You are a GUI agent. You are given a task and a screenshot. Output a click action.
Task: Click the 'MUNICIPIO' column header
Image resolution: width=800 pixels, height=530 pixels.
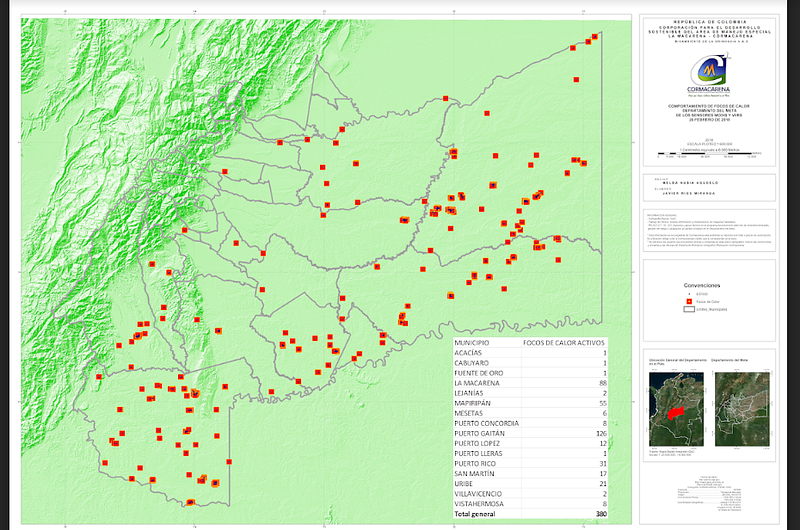pyautogui.click(x=471, y=343)
